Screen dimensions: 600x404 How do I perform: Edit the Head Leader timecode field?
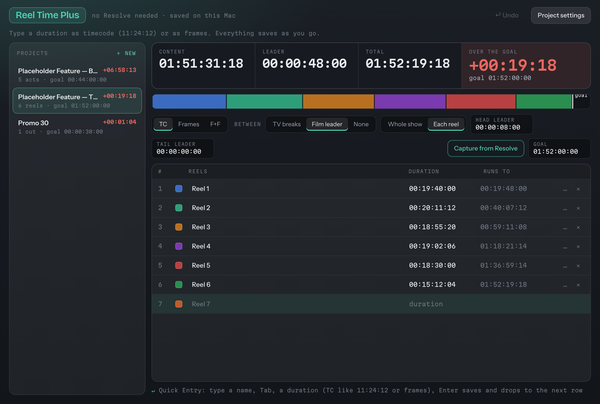point(501,124)
